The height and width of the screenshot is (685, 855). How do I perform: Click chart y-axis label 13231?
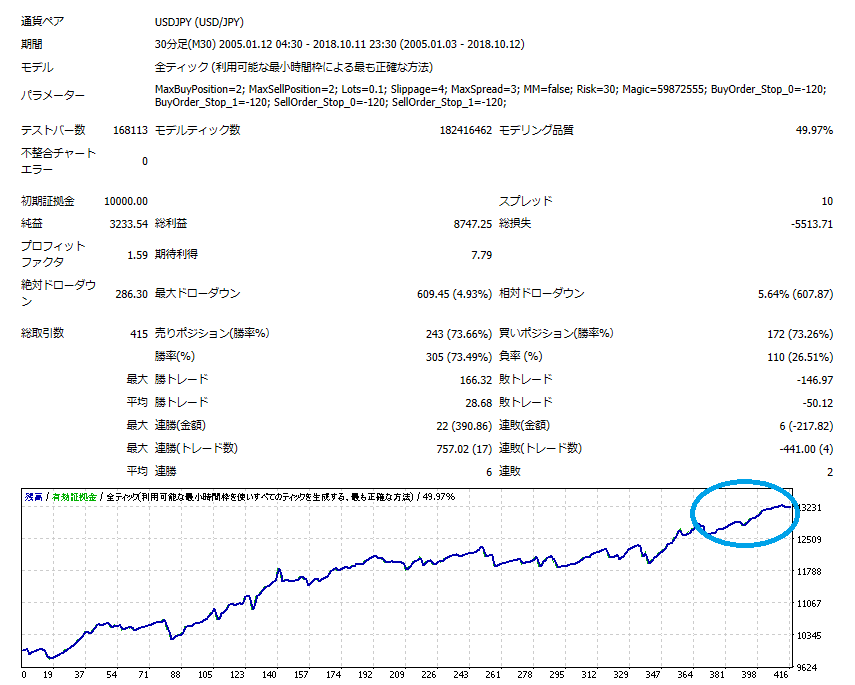(809, 508)
